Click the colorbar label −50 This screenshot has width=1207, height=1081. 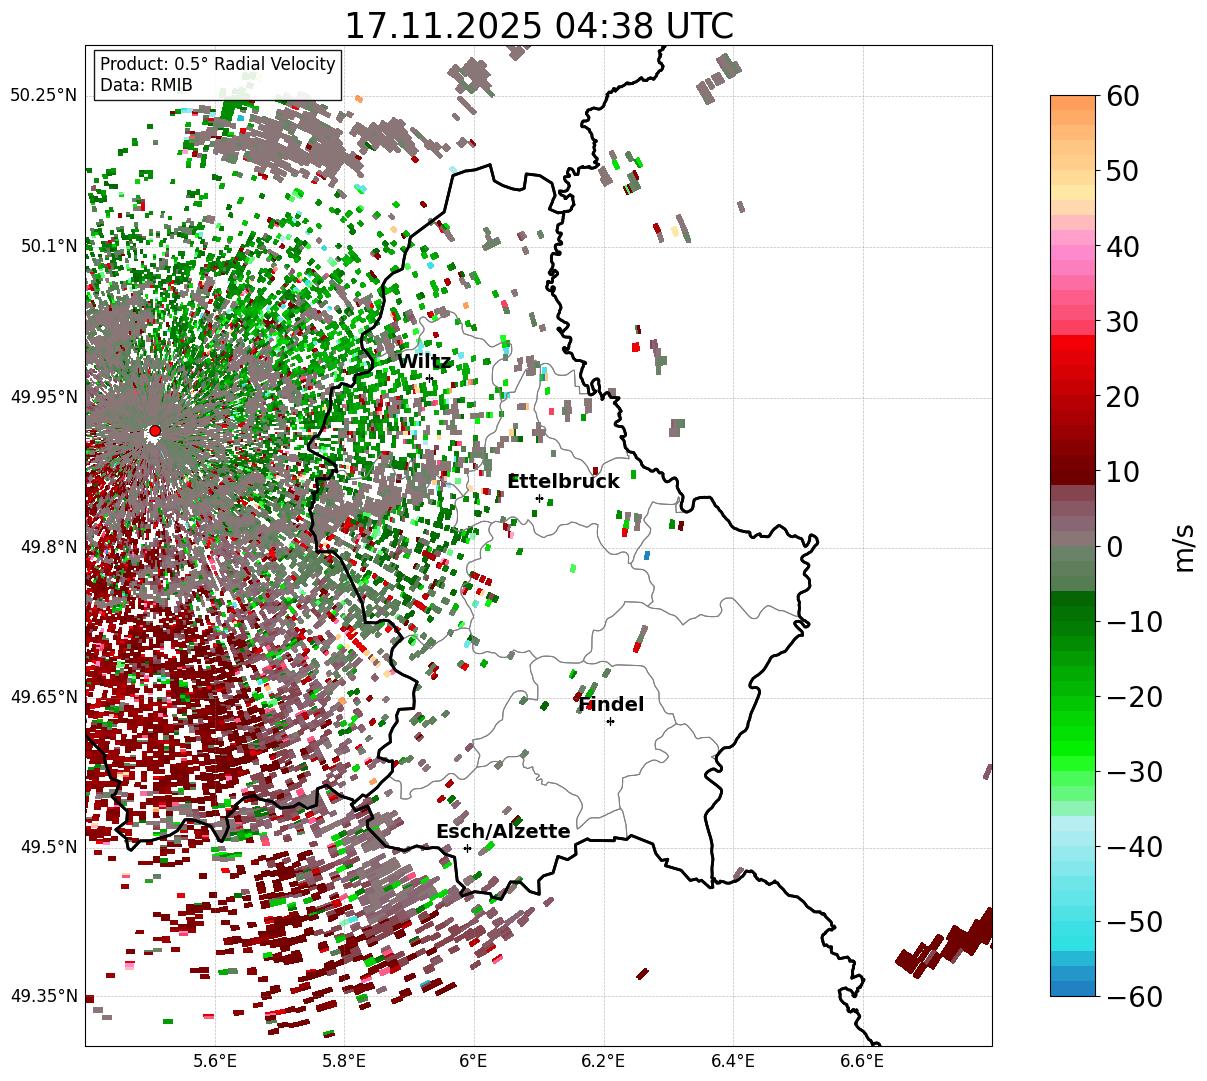pos(1134,922)
